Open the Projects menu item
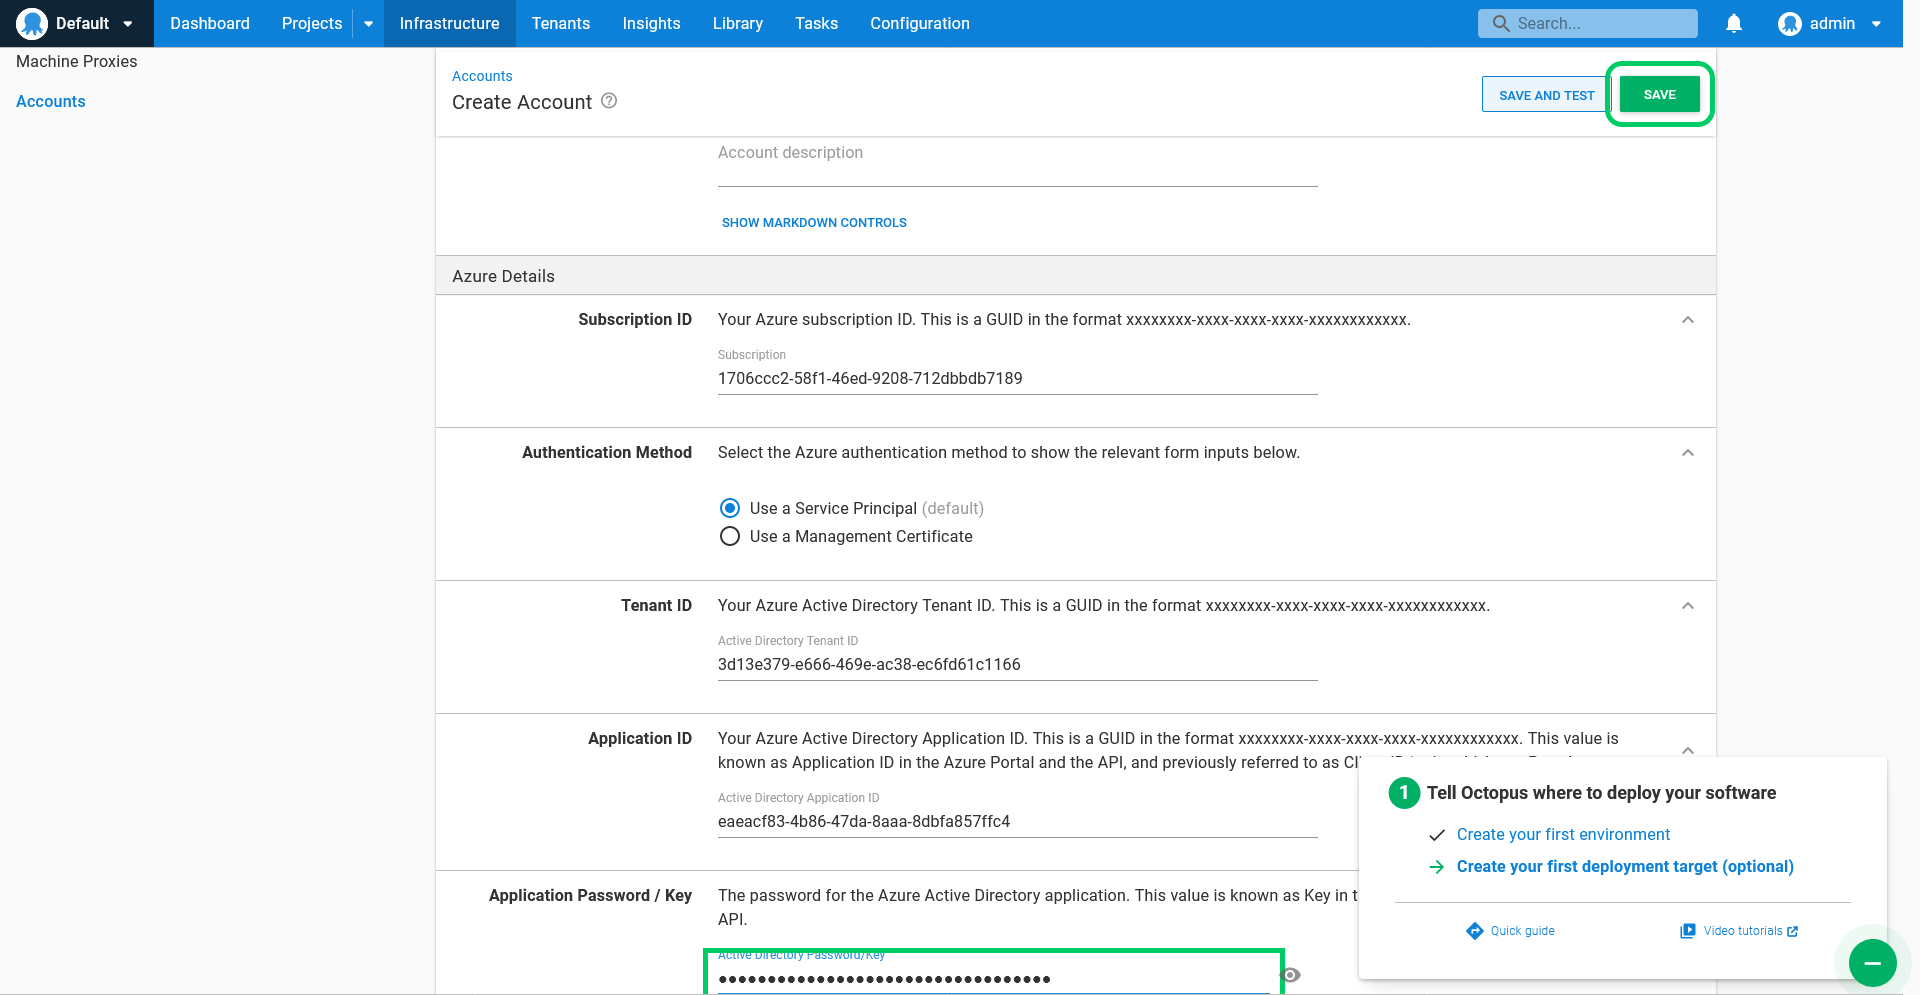The width and height of the screenshot is (1920, 995). click(312, 23)
